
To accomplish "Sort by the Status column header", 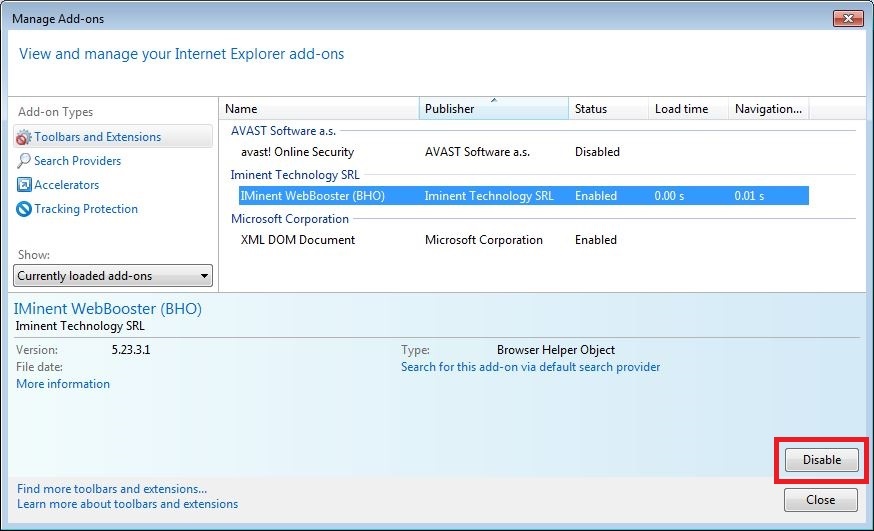I will pyautogui.click(x=608, y=109).
